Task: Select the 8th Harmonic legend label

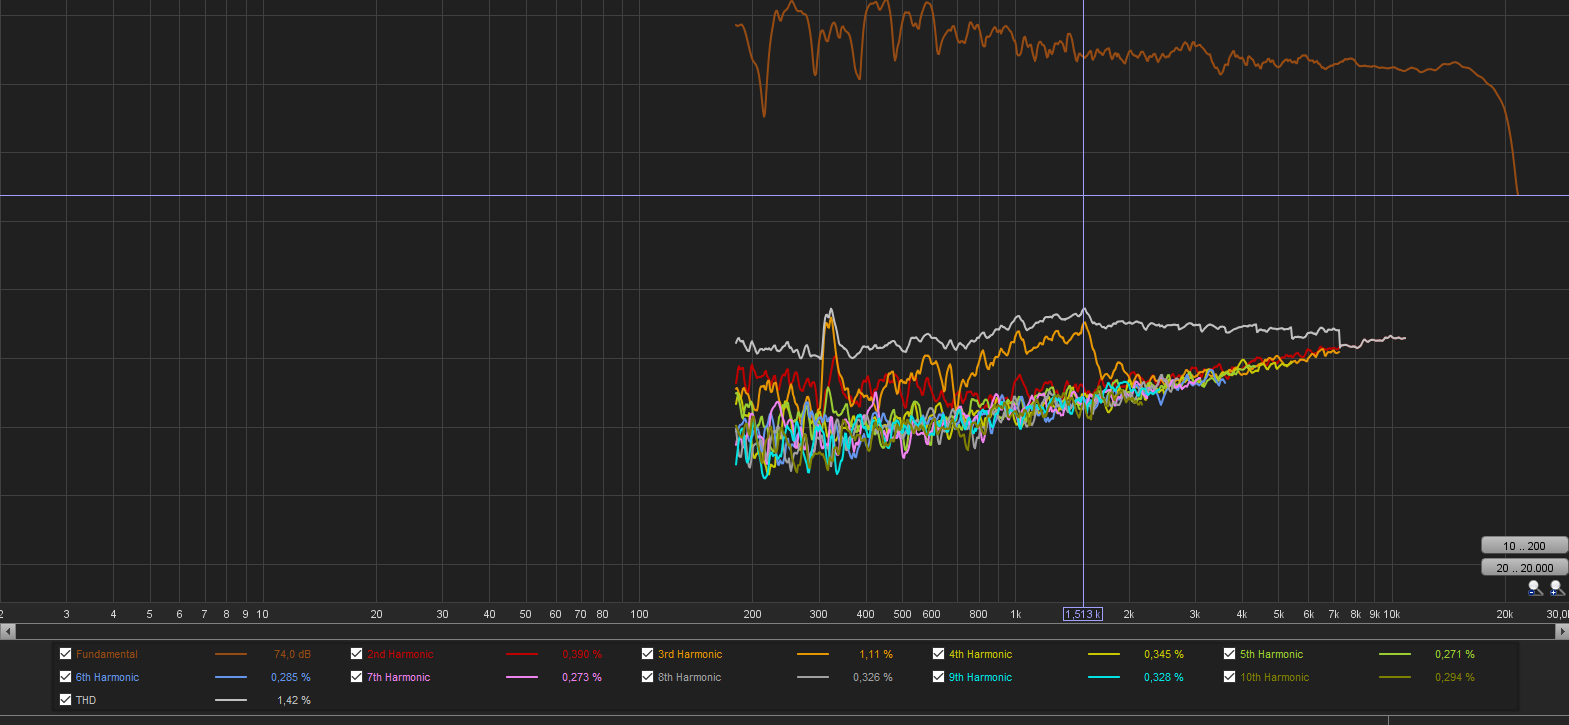Action: [690, 677]
